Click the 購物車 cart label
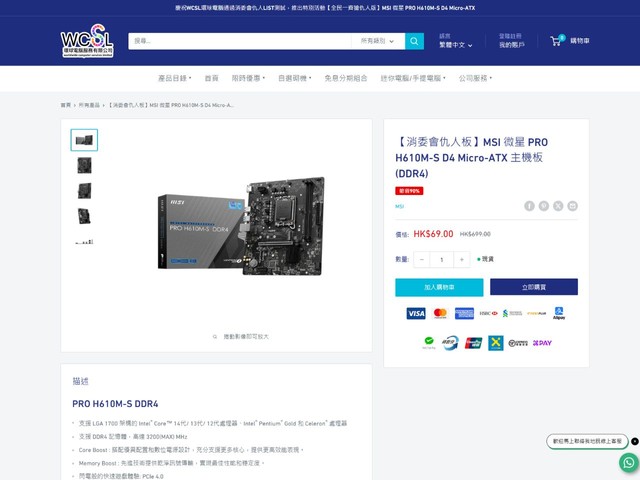 580,41
